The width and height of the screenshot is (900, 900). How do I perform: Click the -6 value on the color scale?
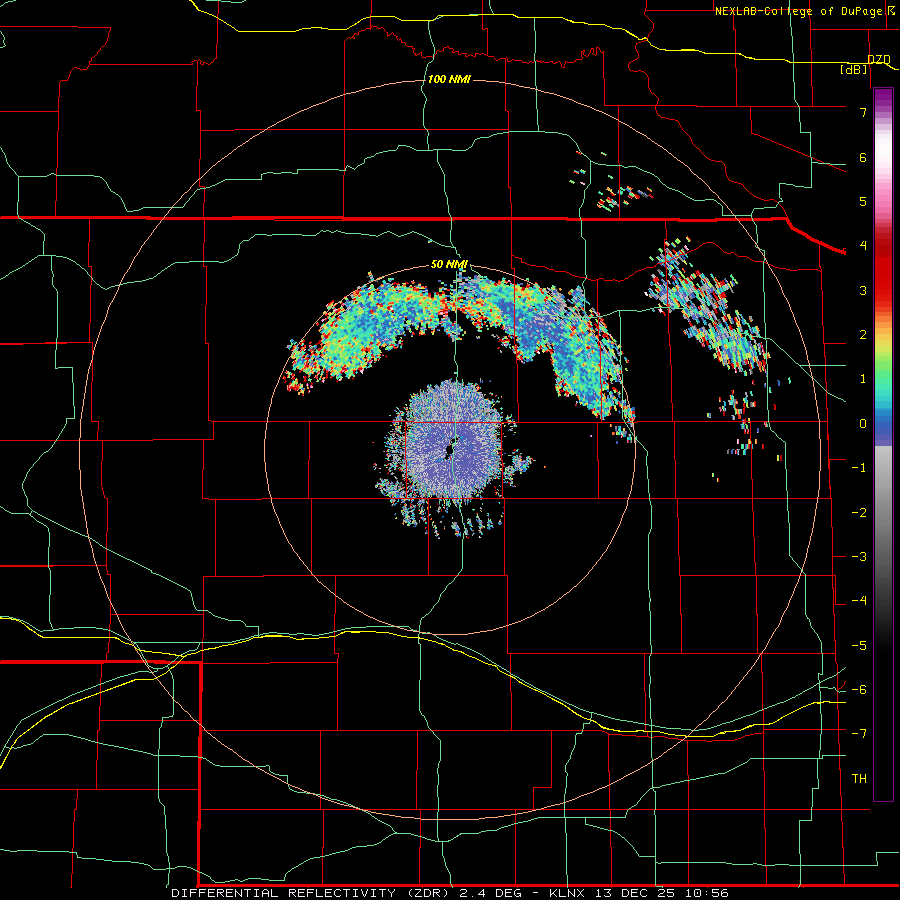859,690
